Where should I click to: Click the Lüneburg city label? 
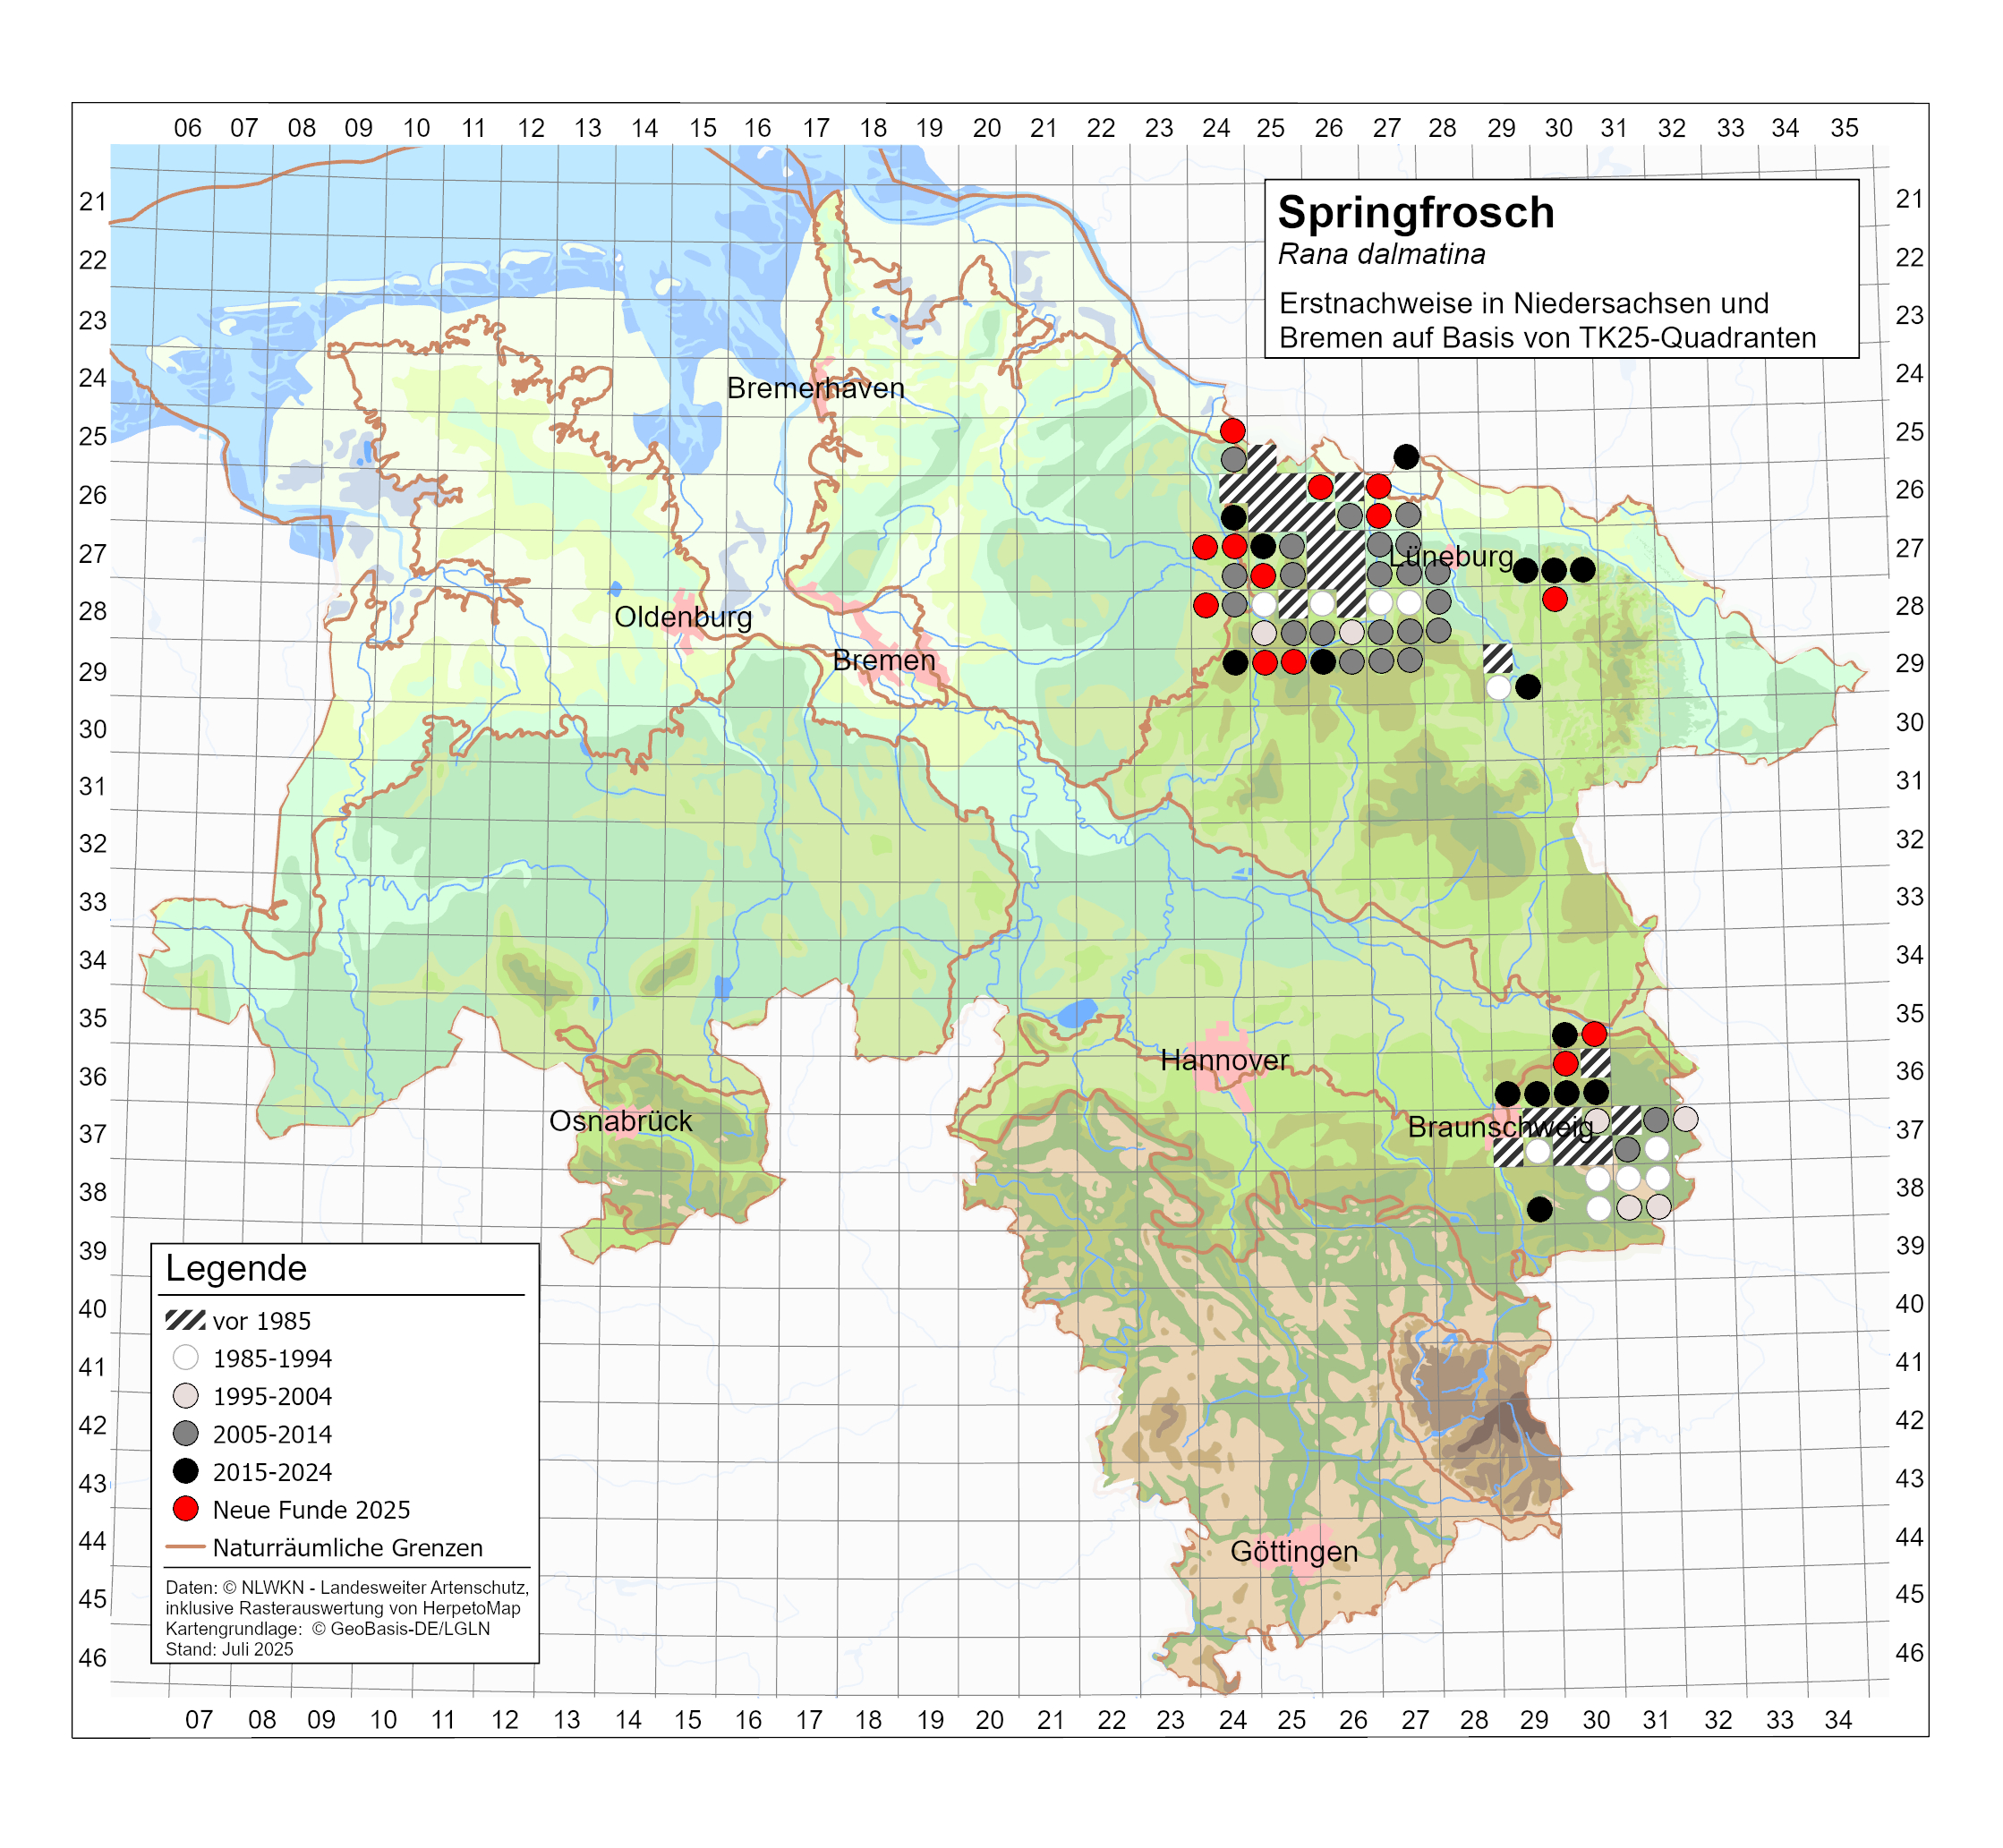1451,557
